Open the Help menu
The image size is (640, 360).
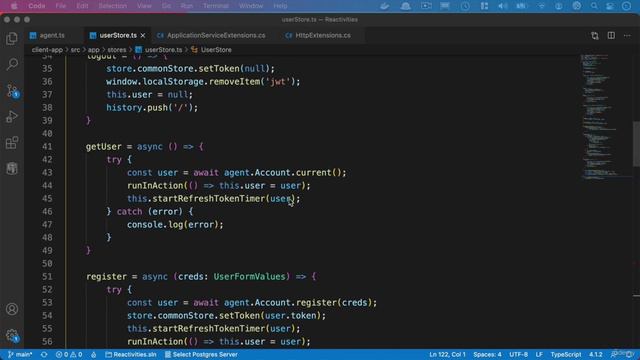click(280, 6)
